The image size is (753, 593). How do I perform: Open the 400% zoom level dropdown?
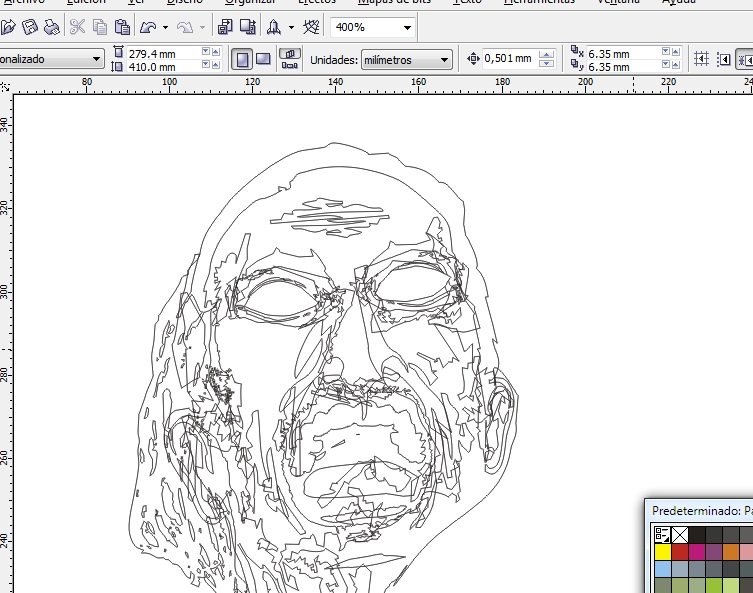[407, 27]
